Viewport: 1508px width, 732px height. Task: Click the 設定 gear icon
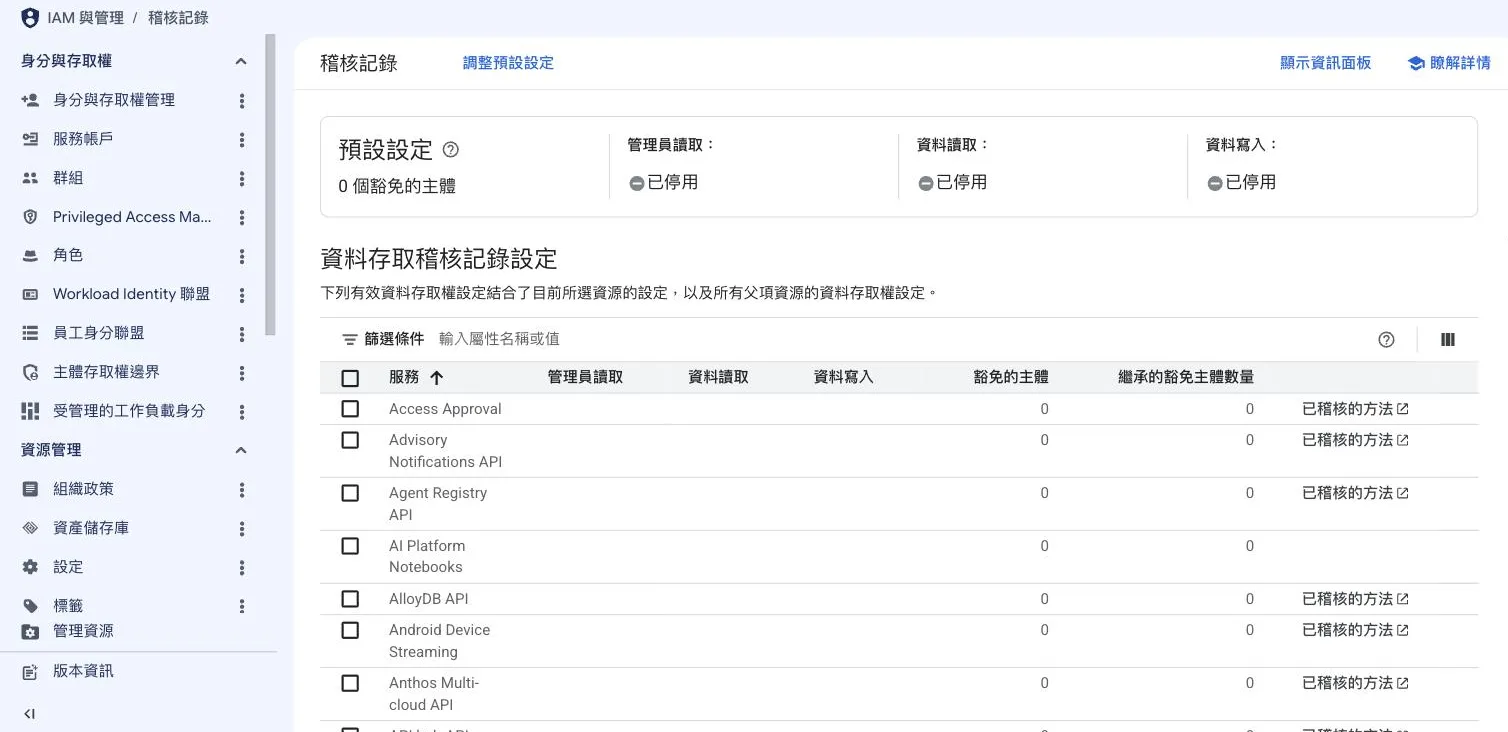tap(30, 567)
